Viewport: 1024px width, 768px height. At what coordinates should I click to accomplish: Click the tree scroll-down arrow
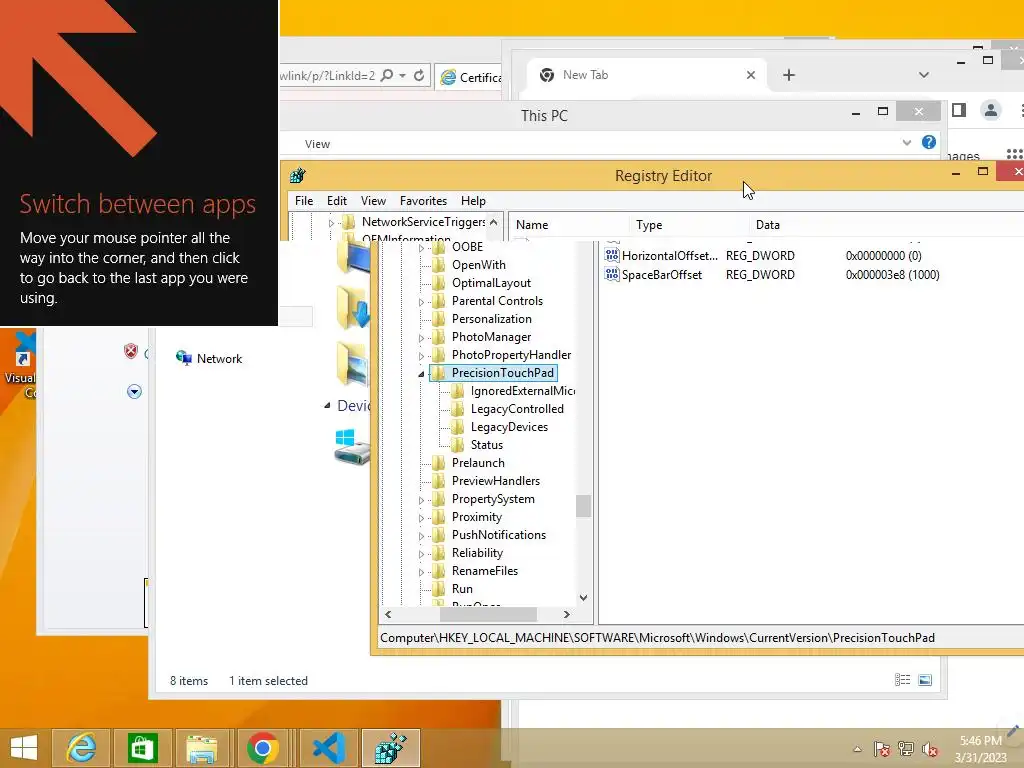point(583,598)
